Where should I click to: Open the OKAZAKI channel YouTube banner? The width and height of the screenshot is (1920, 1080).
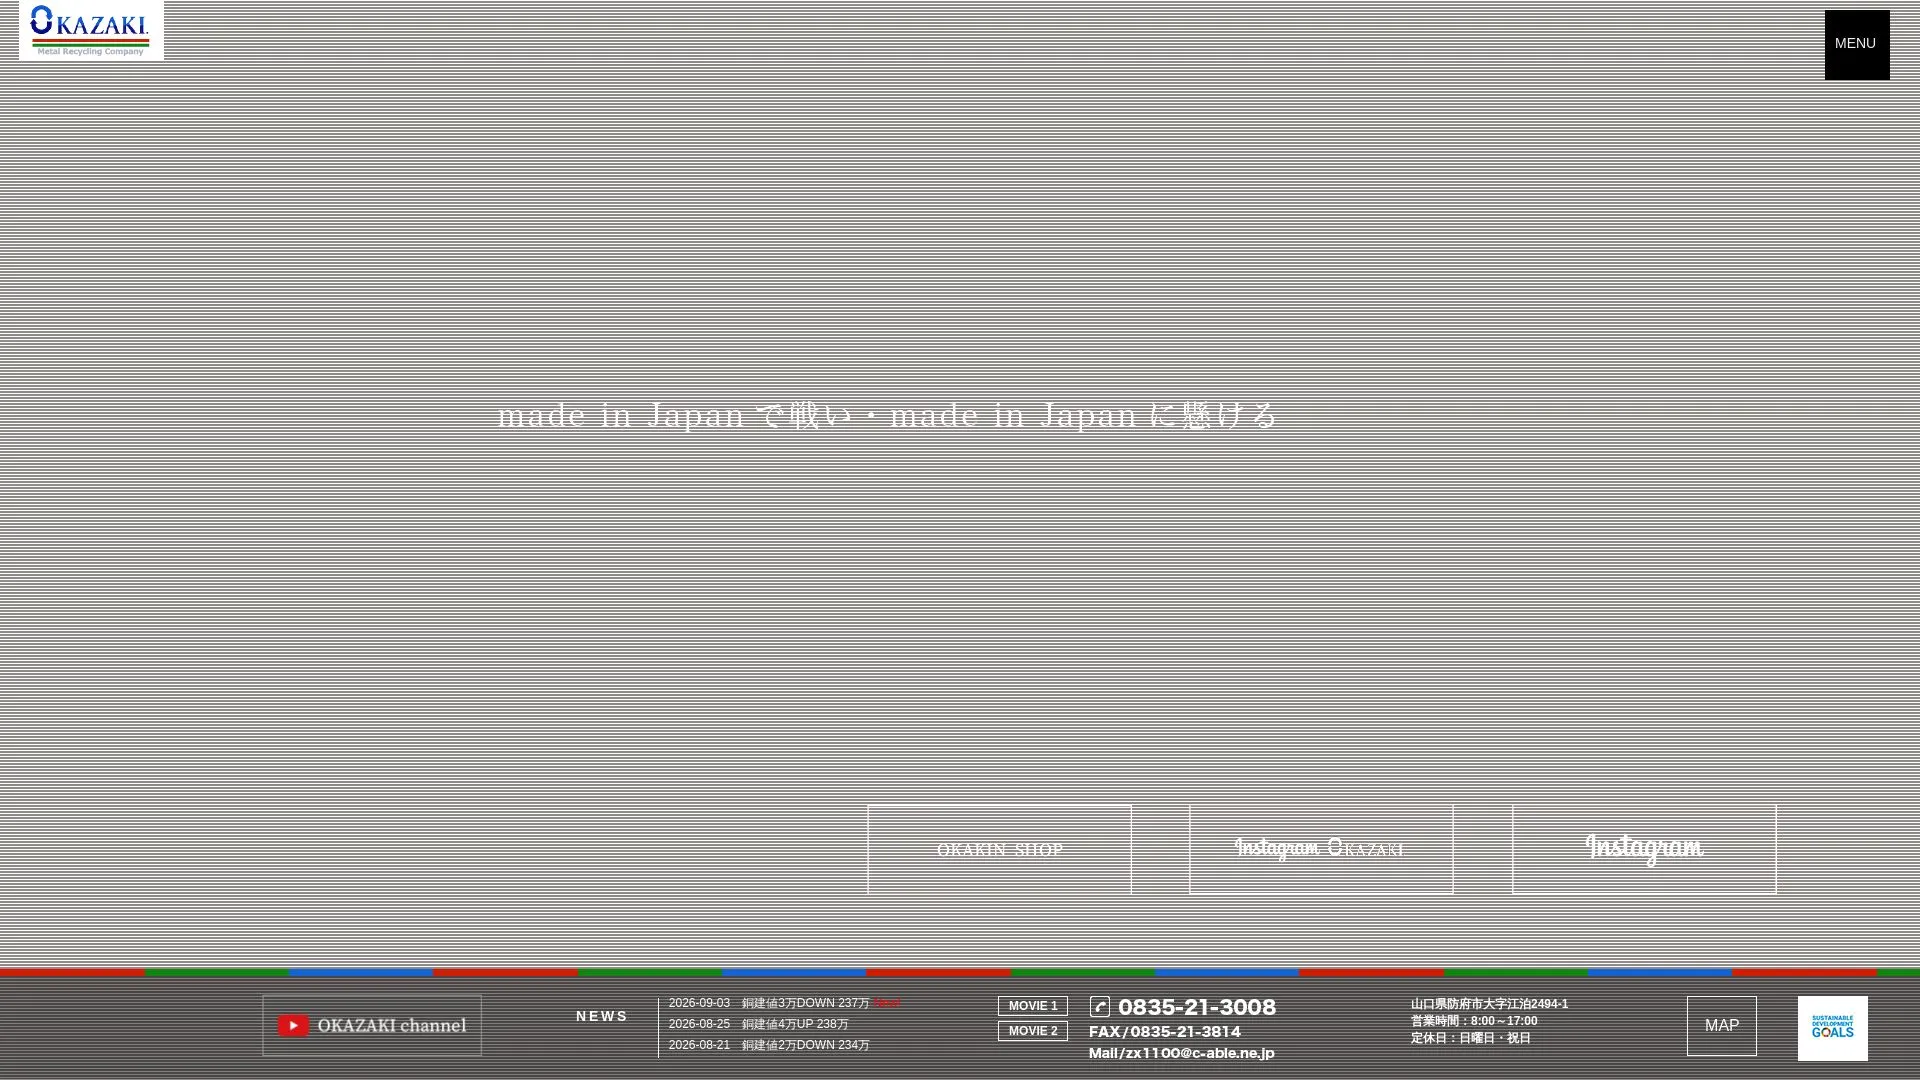pyautogui.click(x=372, y=1025)
